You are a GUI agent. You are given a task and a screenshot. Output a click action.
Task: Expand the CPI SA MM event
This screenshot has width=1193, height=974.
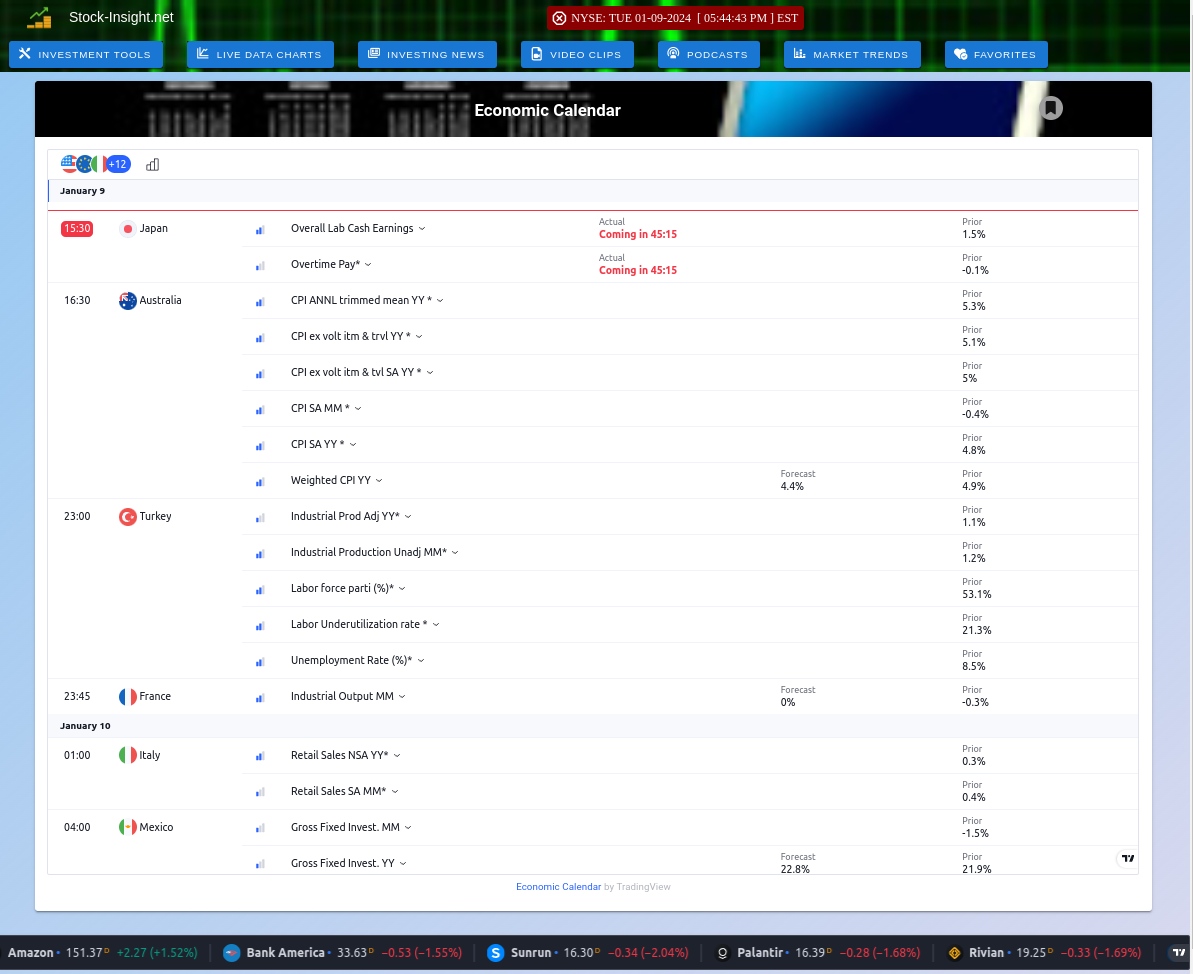(358, 409)
